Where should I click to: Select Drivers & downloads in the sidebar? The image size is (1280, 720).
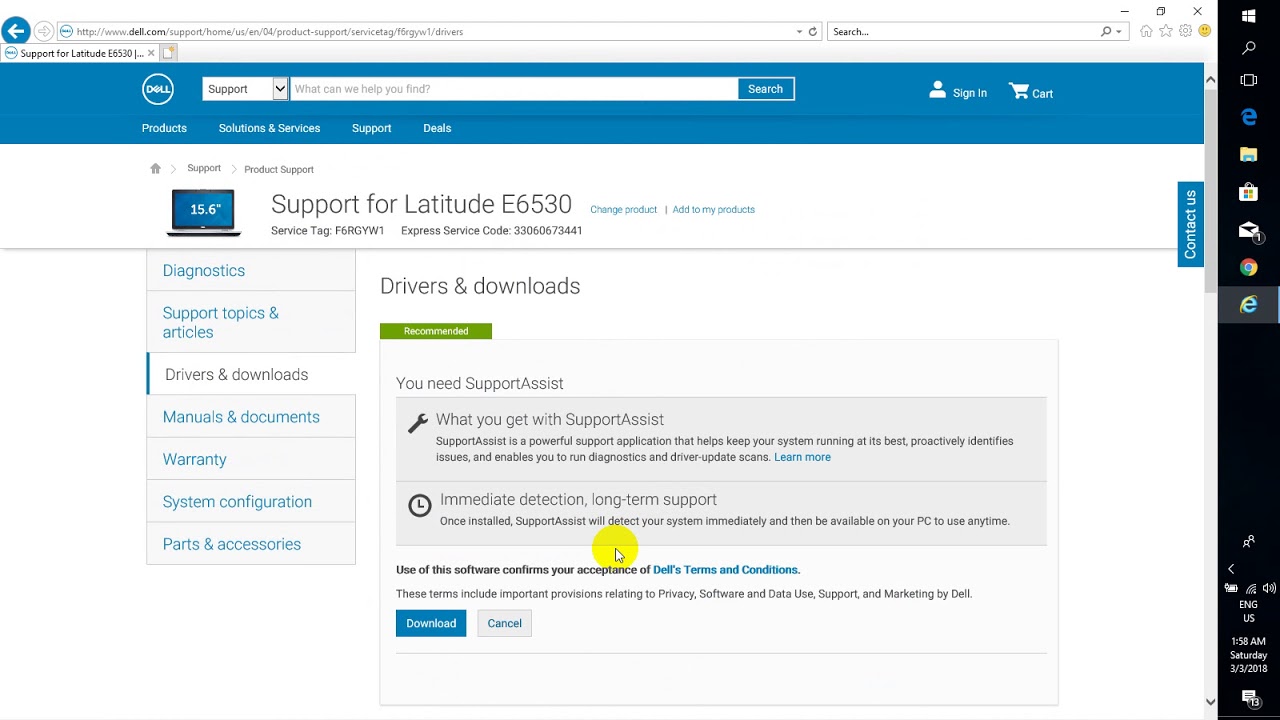pyautogui.click(x=251, y=374)
